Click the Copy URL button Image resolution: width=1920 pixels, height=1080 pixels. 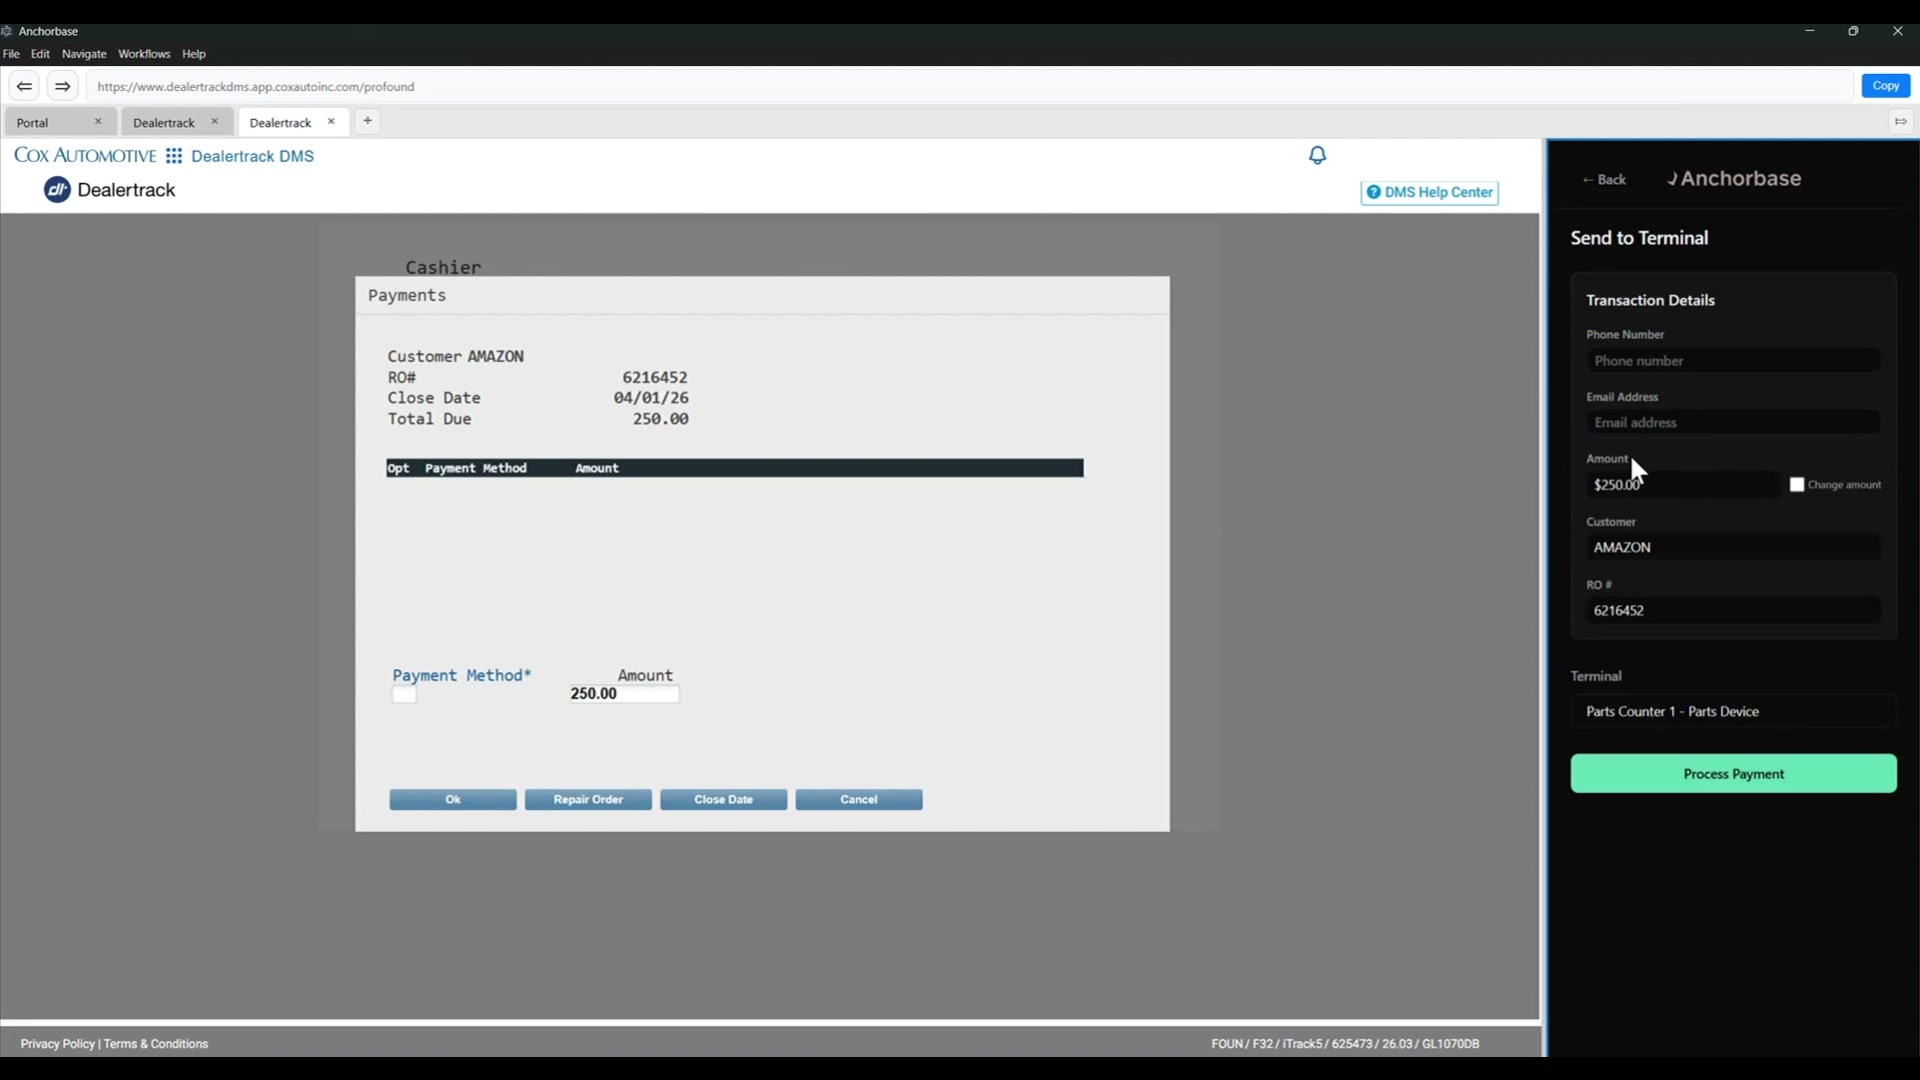1885,86
